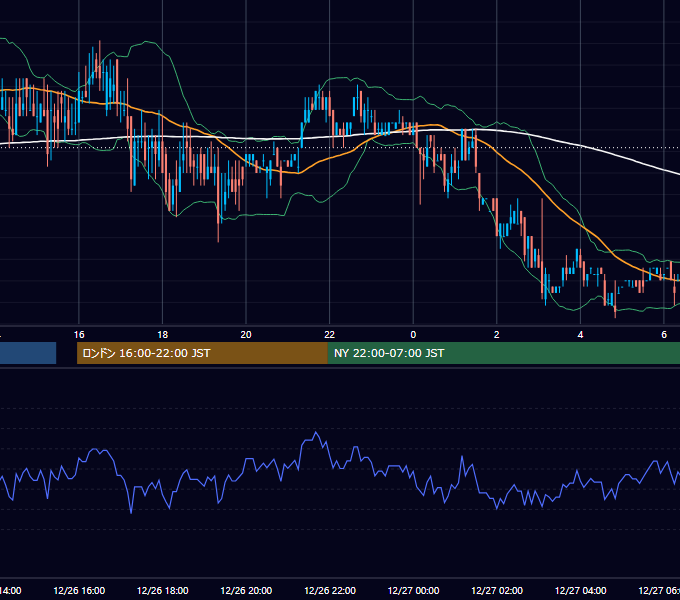Viewport: 680px width, 600px height.
Task: Click the '6' hour label on price chart axis
Action: (x=664, y=334)
